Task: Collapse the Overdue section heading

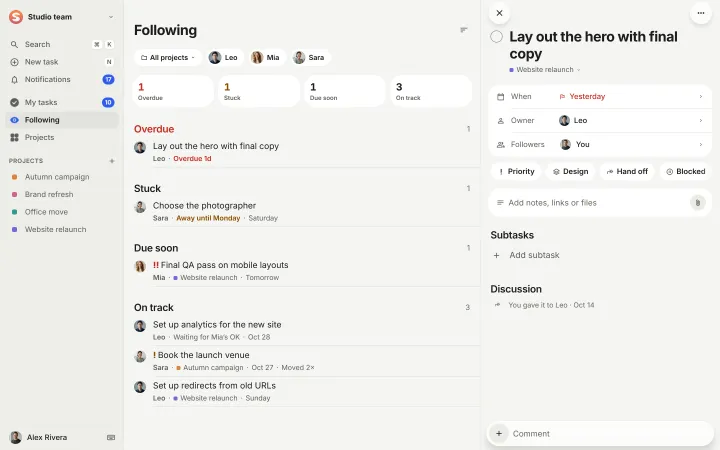Action: click(x=154, y=129)
